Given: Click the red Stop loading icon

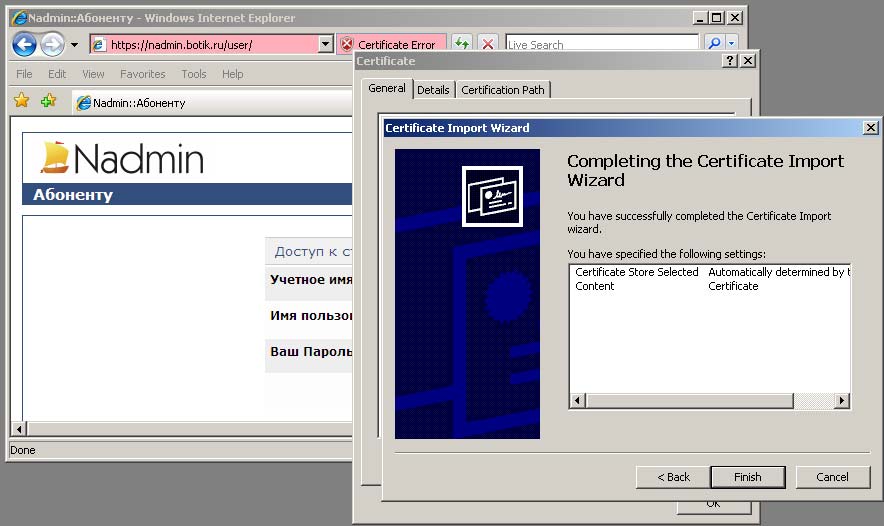Looking at the screenshot, I should pyautogui.click(x=487, y=44).
